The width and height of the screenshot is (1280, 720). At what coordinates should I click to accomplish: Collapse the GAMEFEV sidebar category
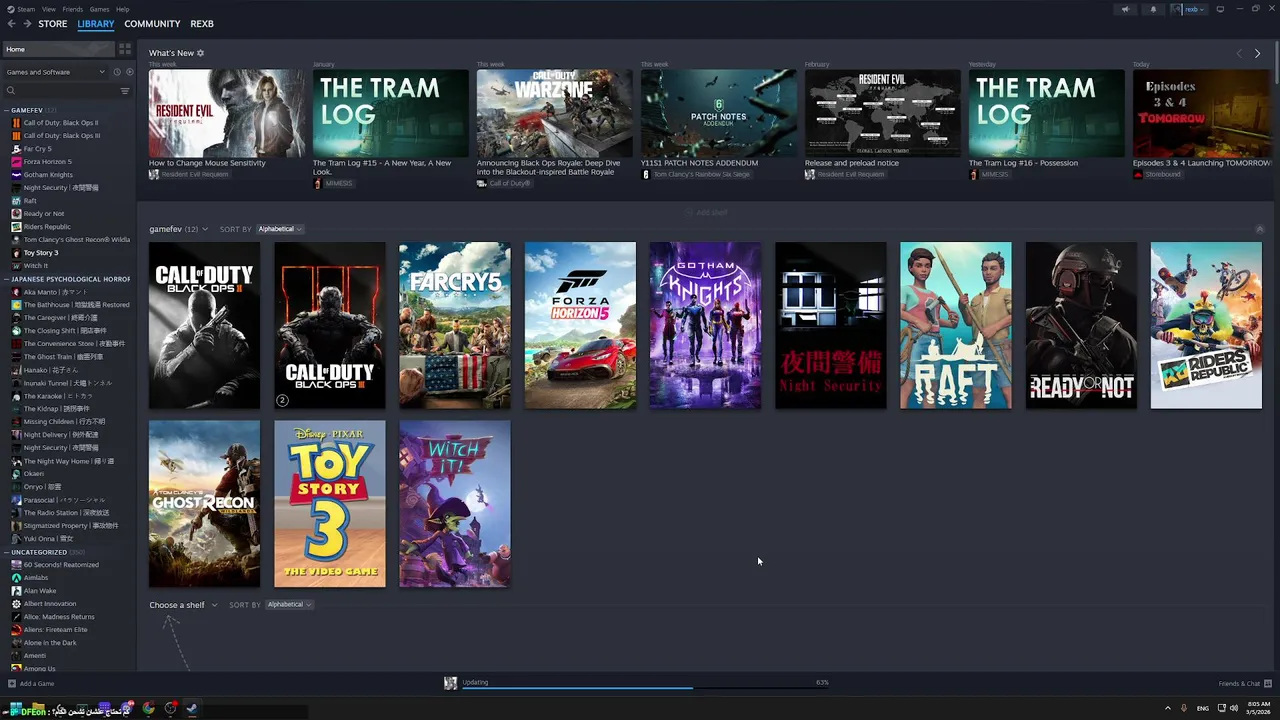point(7,110)
